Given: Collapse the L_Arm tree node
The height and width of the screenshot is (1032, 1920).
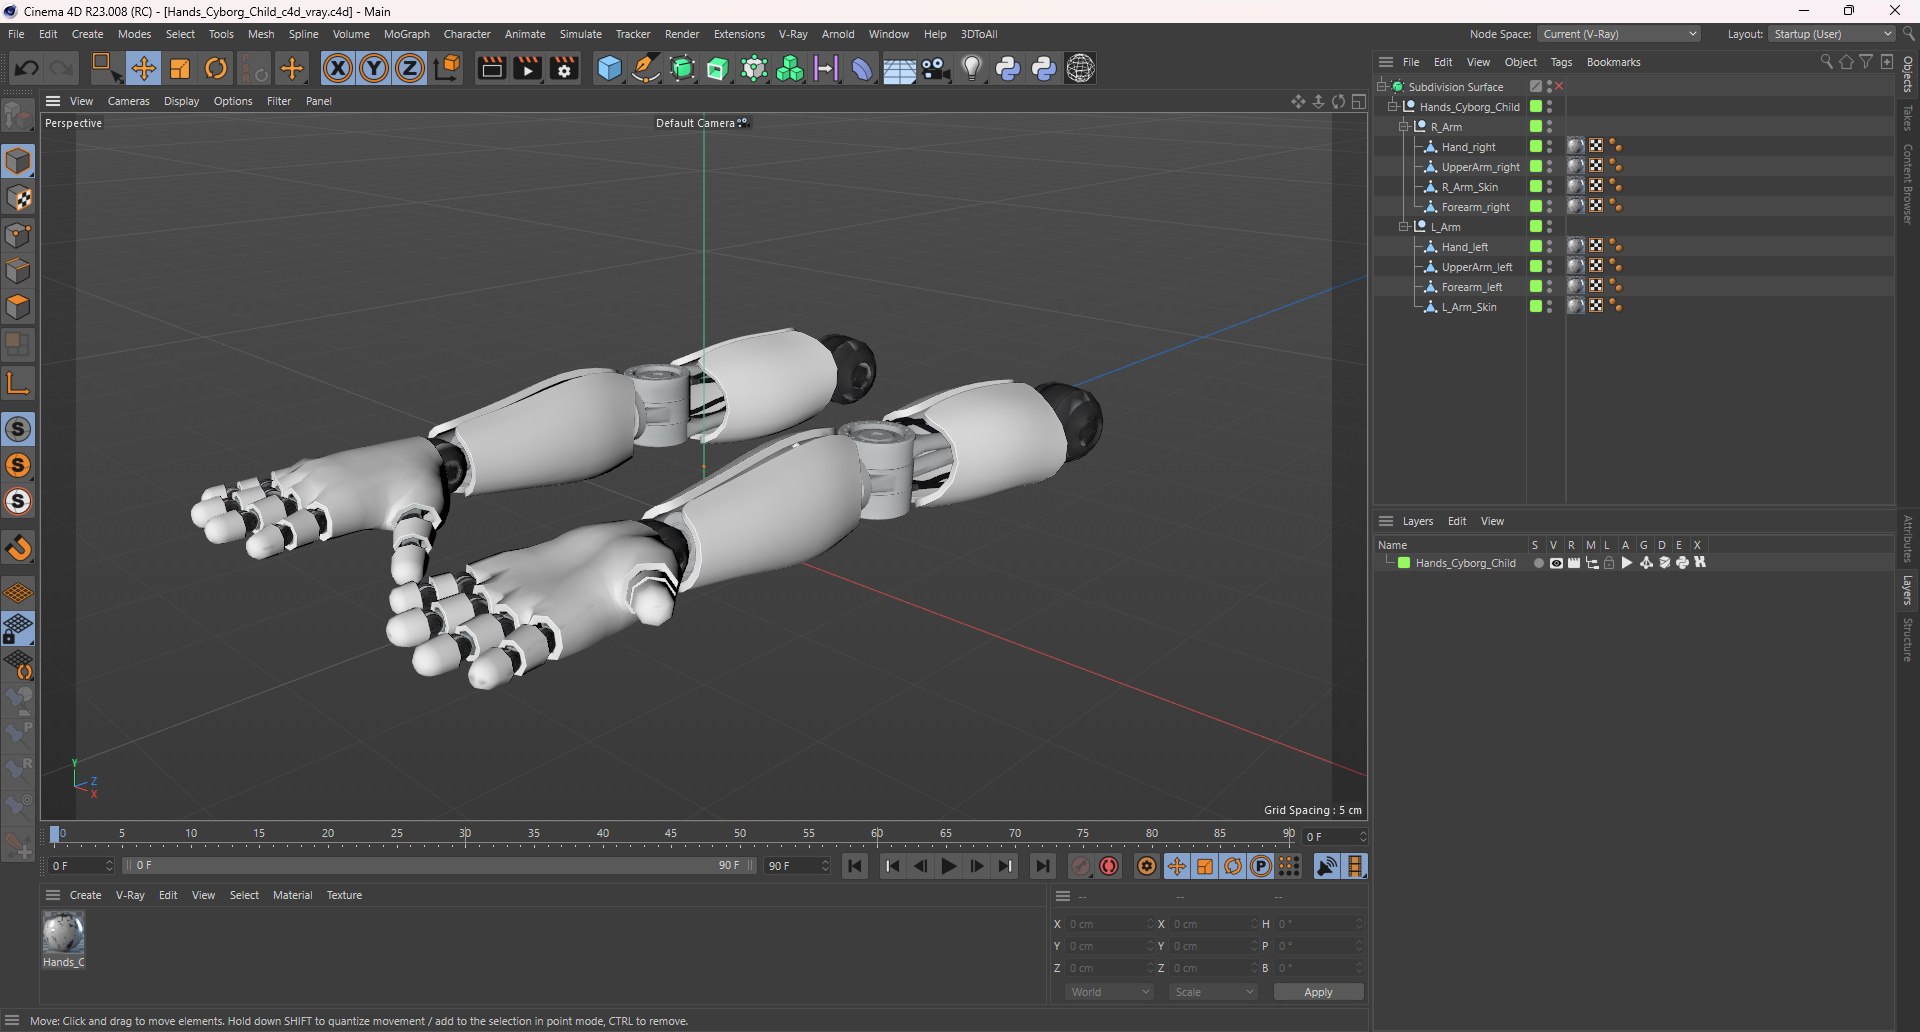Looking at the screenshot, I should pyautogui.click(x=1404, y=227).
